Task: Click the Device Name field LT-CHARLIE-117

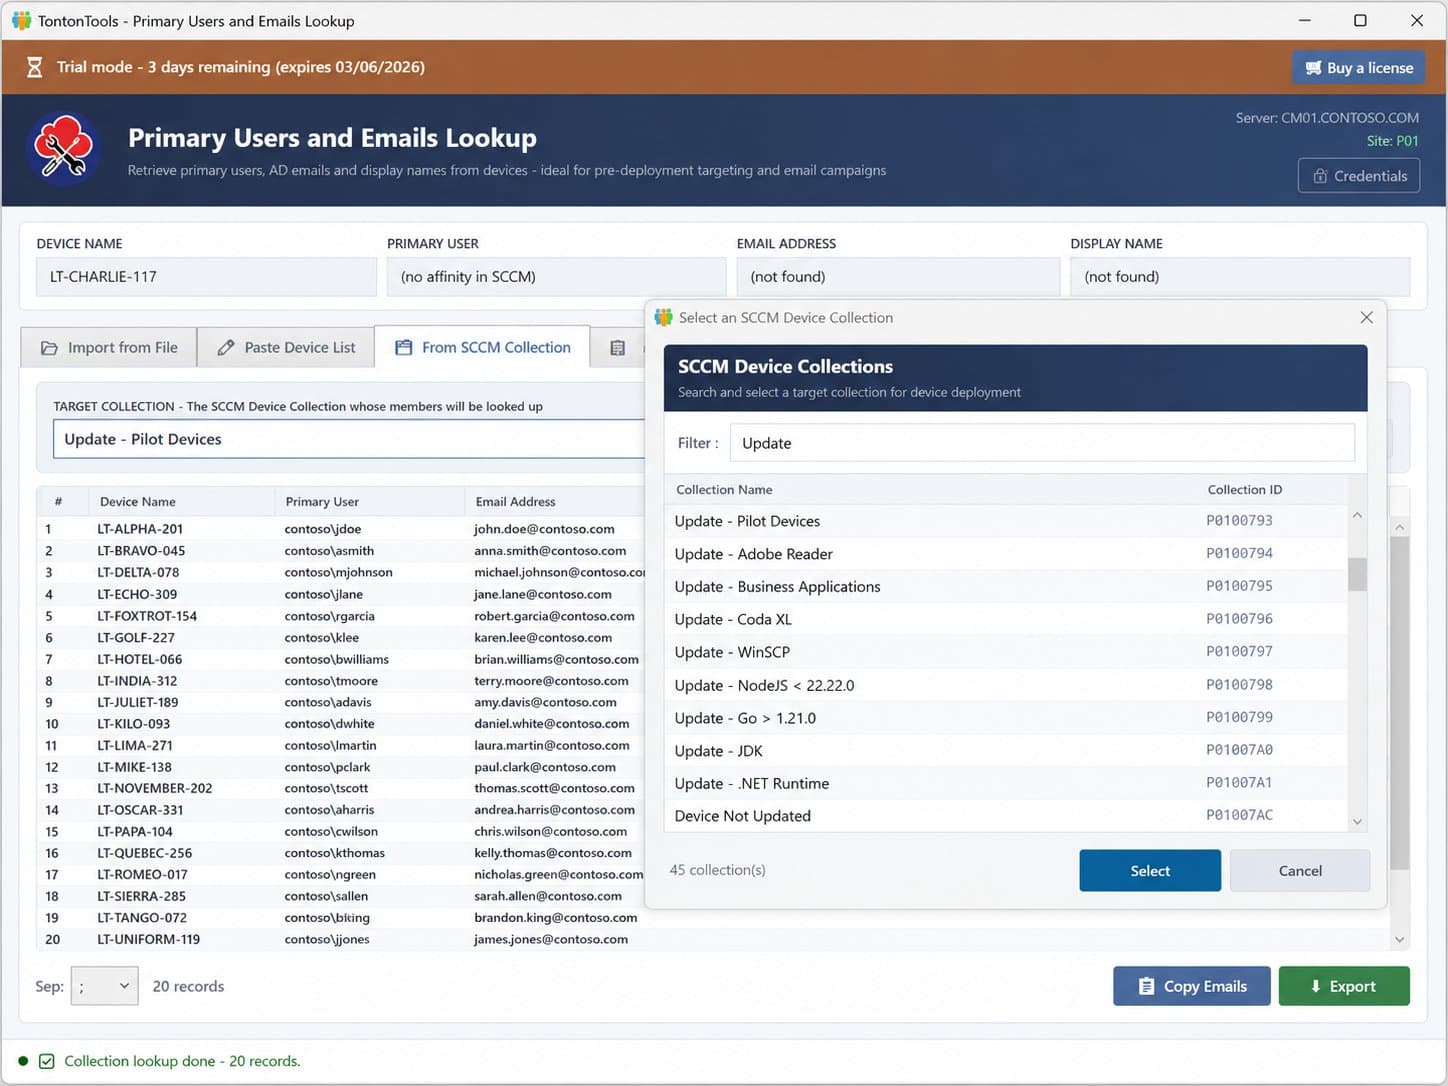Action: coord(207,277)
